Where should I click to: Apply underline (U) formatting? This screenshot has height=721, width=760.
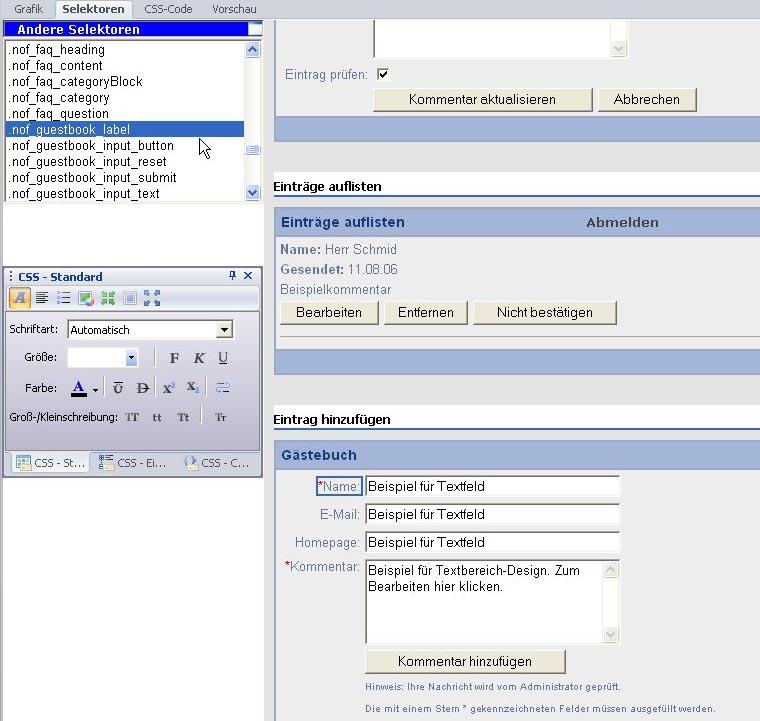coord(222,358)
